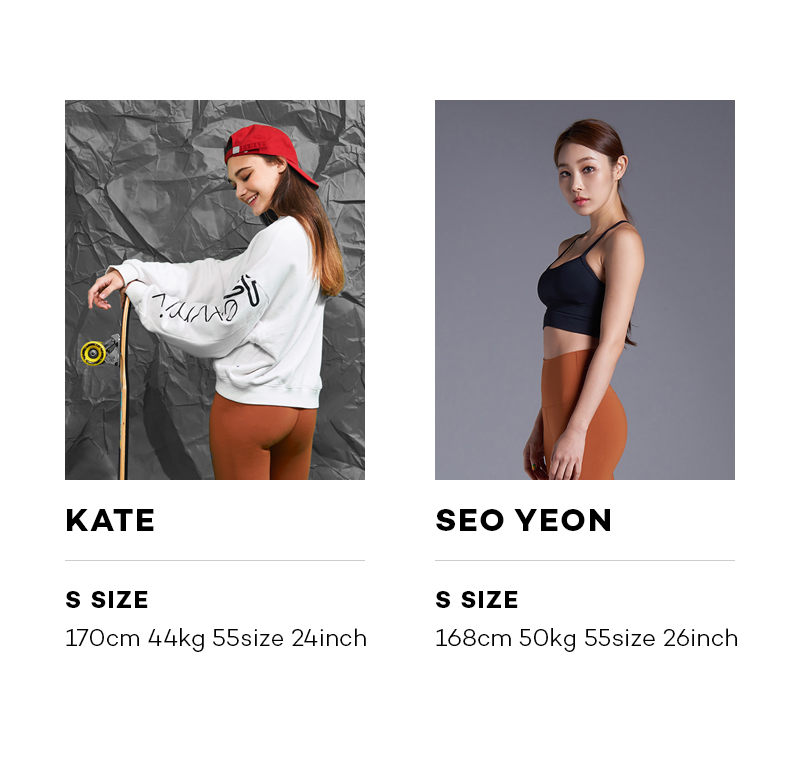The image size is (800, 760).
Task: Click the divider line below SEO YEON
Action: [x=585, y=560]
